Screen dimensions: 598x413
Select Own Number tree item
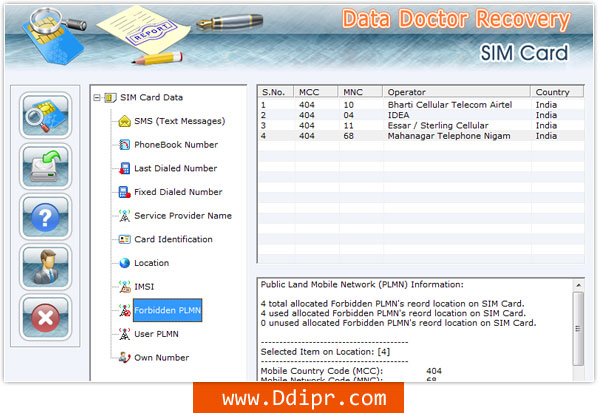click(162, 358)
